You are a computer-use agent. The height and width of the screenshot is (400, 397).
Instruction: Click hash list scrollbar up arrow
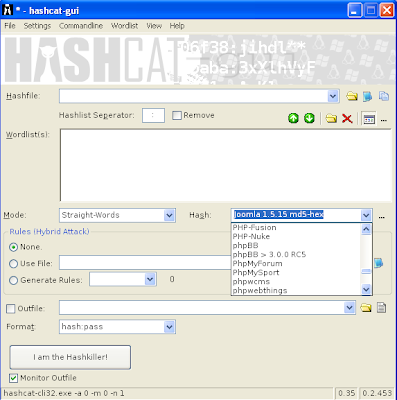pyautogui.click(x=366, y=229)
